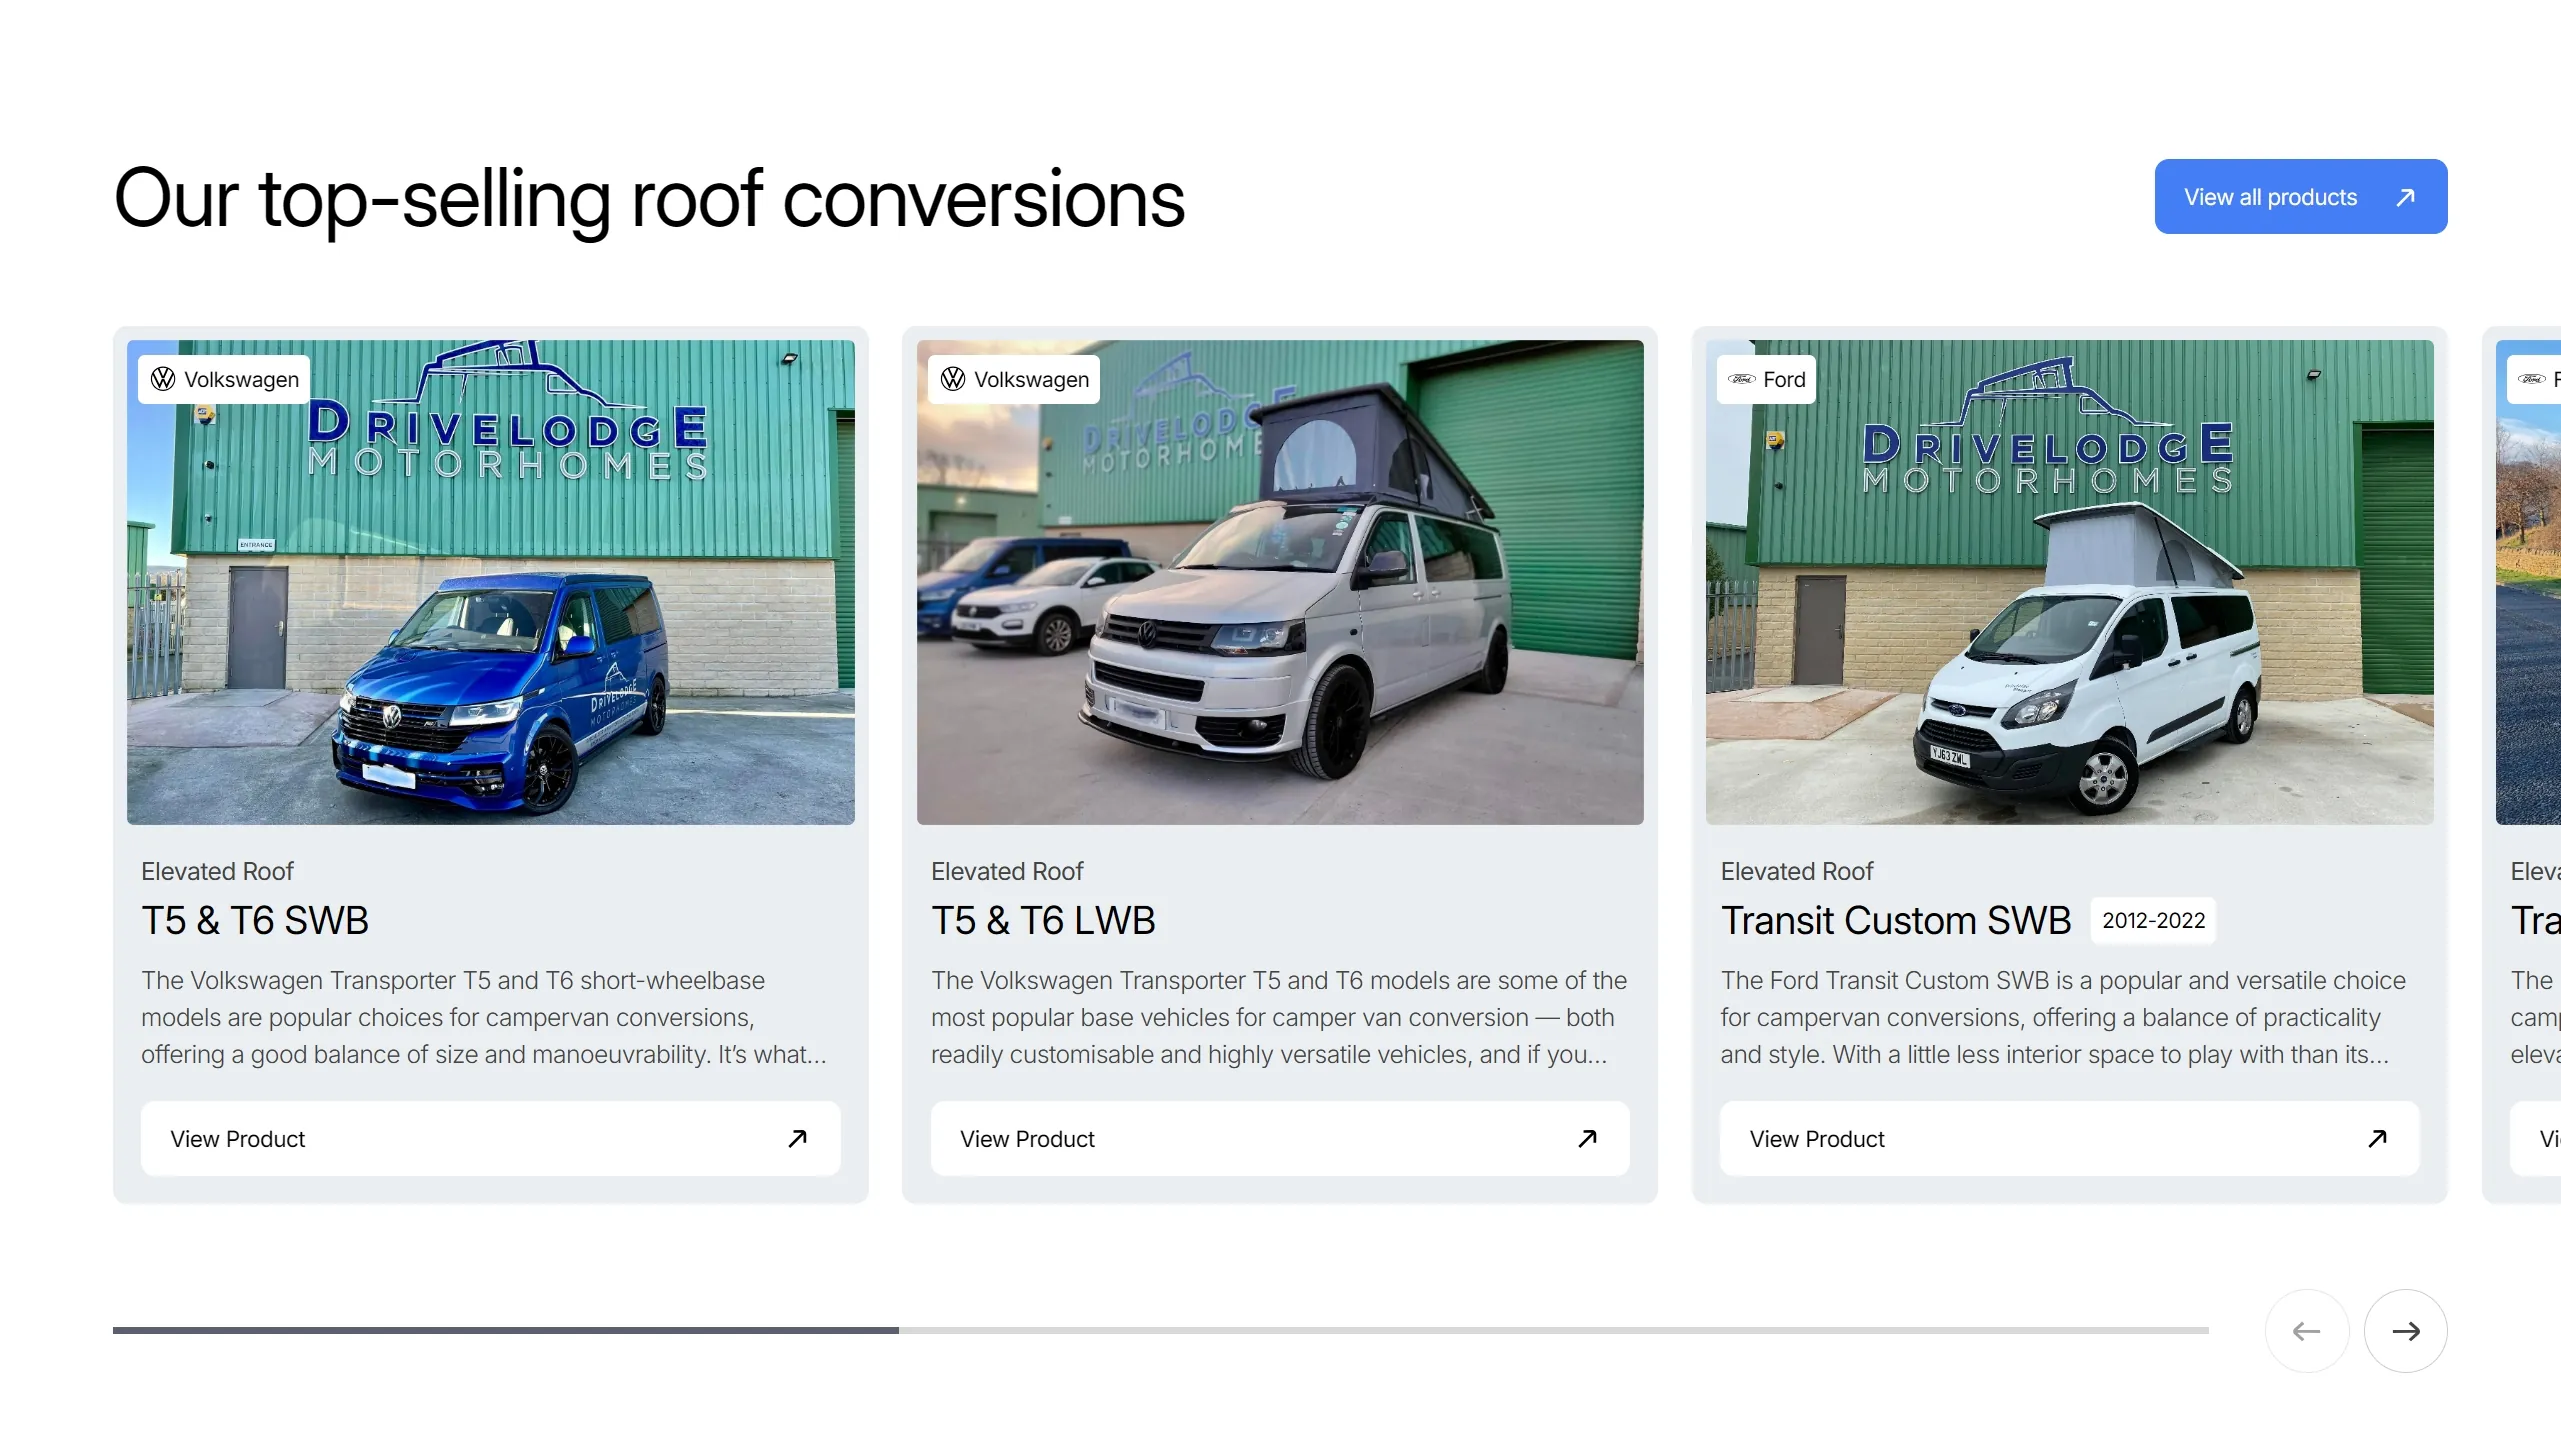Click the next carousel arrow button

[x=2405, y=1331]
